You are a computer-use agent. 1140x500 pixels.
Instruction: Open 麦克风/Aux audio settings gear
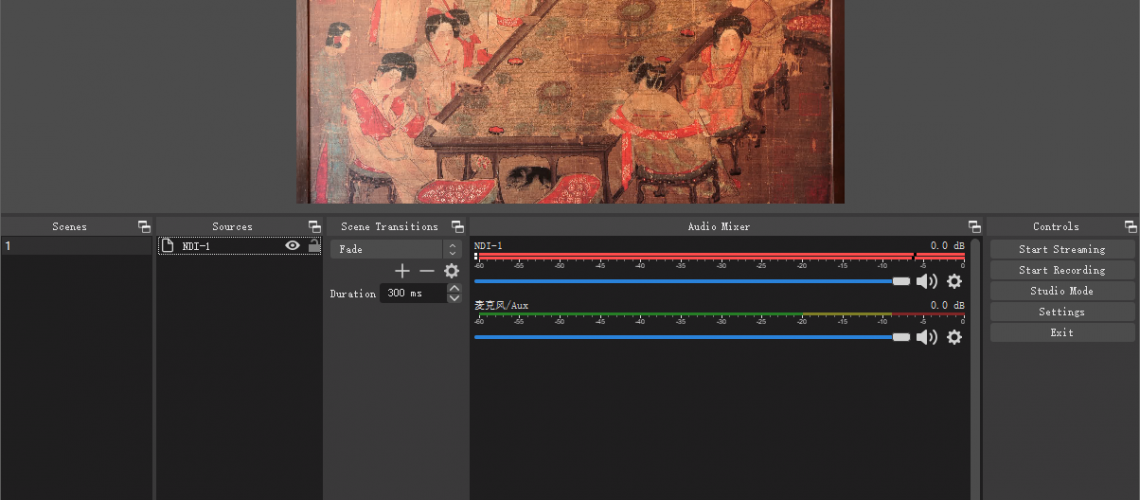954,337
